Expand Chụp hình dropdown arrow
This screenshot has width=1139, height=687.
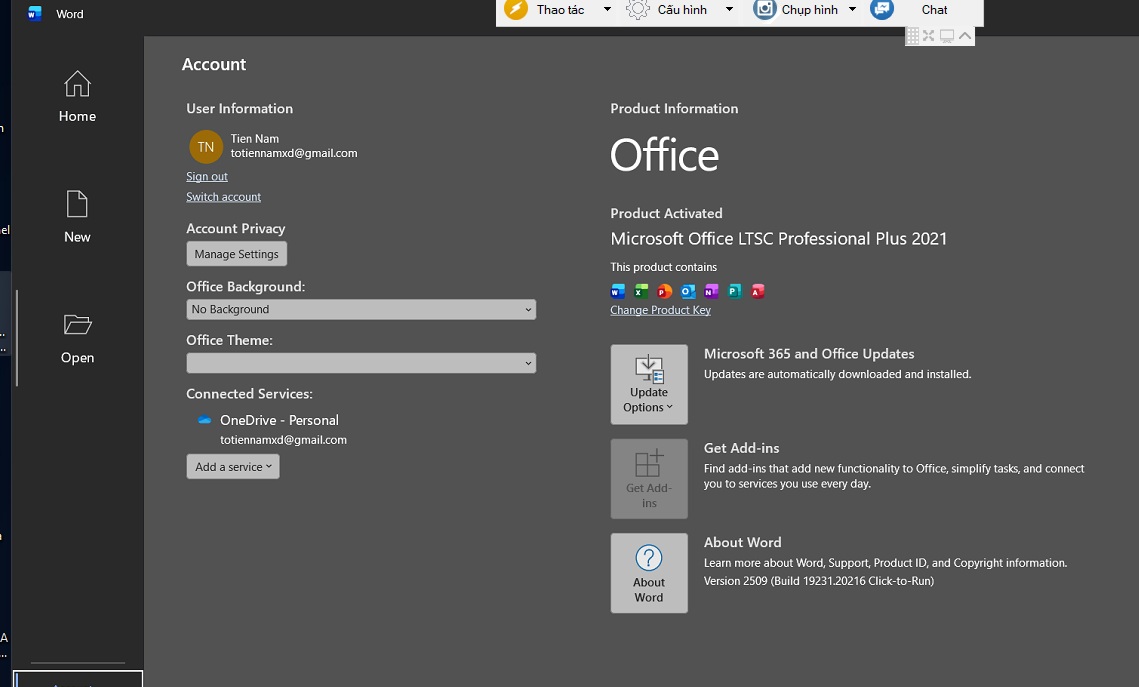[x=853, y=9]
